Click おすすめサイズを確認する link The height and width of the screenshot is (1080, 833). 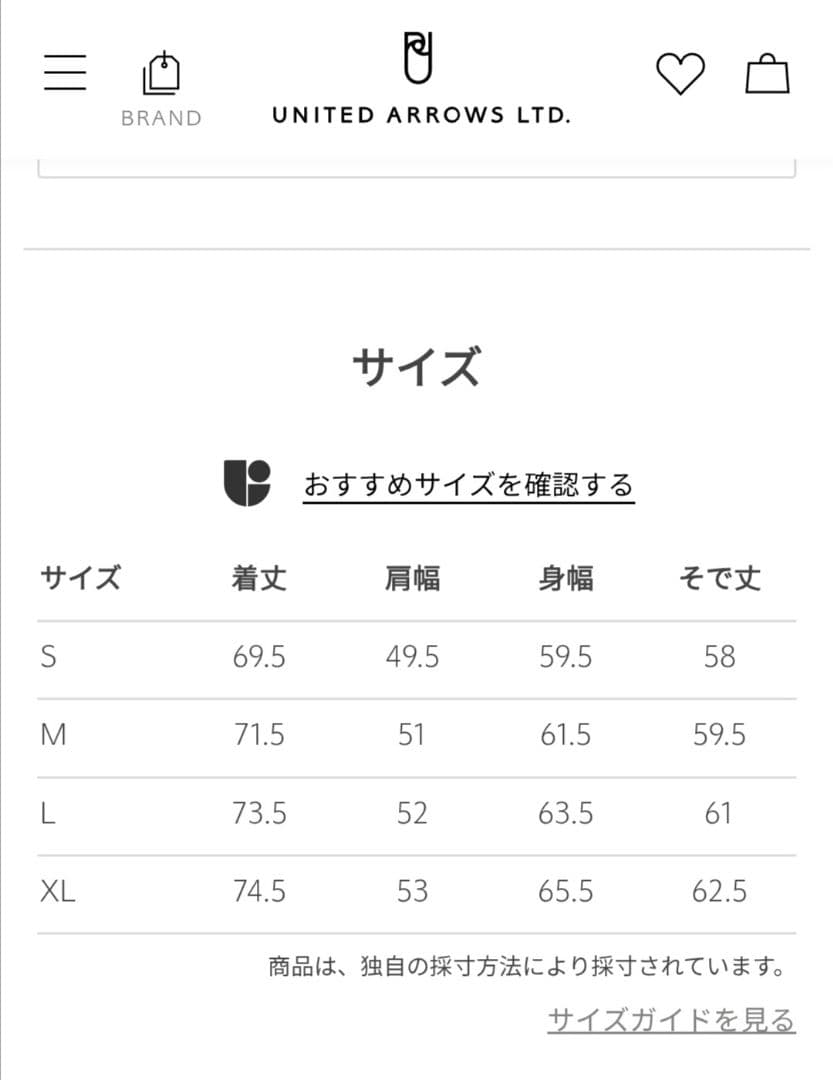(468, 486)
